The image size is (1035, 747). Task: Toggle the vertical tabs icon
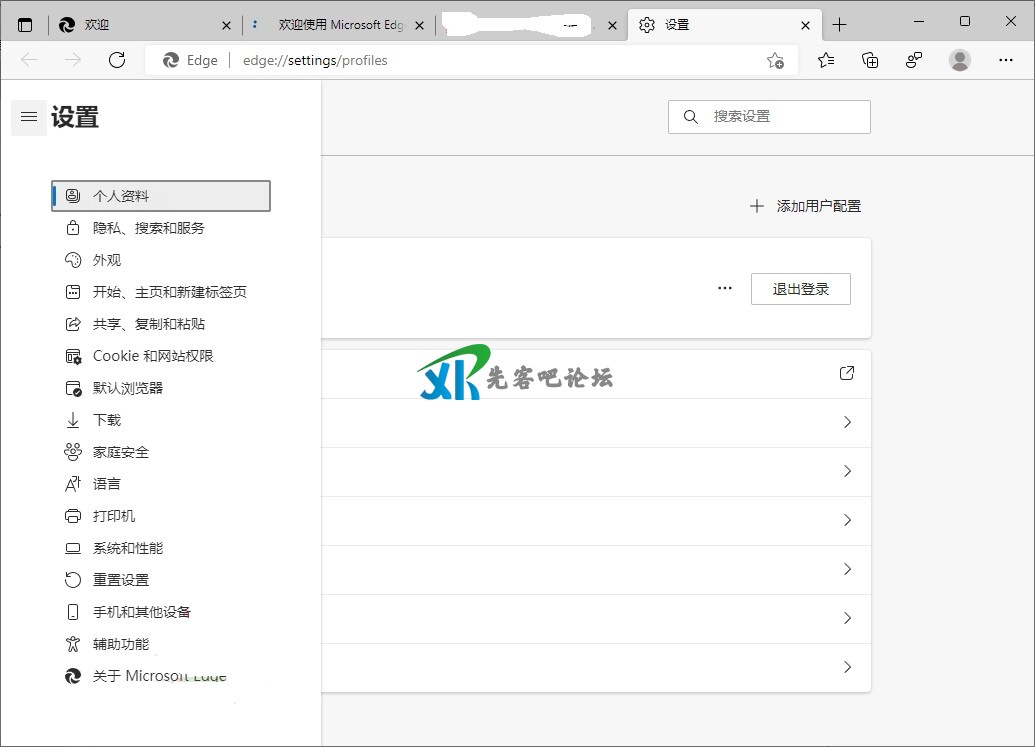25,25
